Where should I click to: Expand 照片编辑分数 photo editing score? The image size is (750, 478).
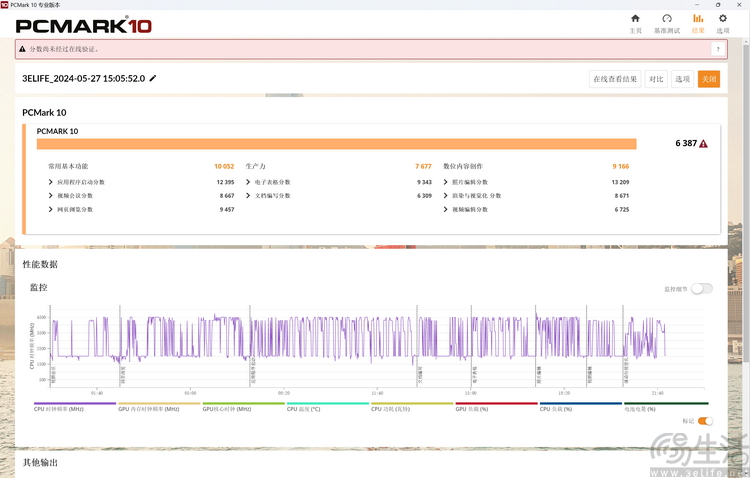click(446, 182)
